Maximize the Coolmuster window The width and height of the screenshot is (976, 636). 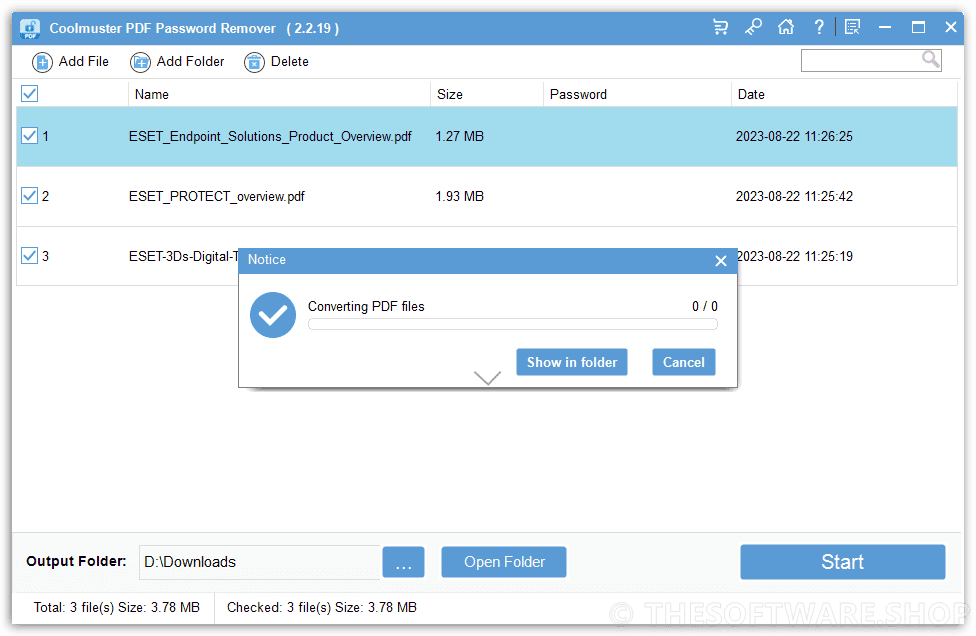coord(918,27)
